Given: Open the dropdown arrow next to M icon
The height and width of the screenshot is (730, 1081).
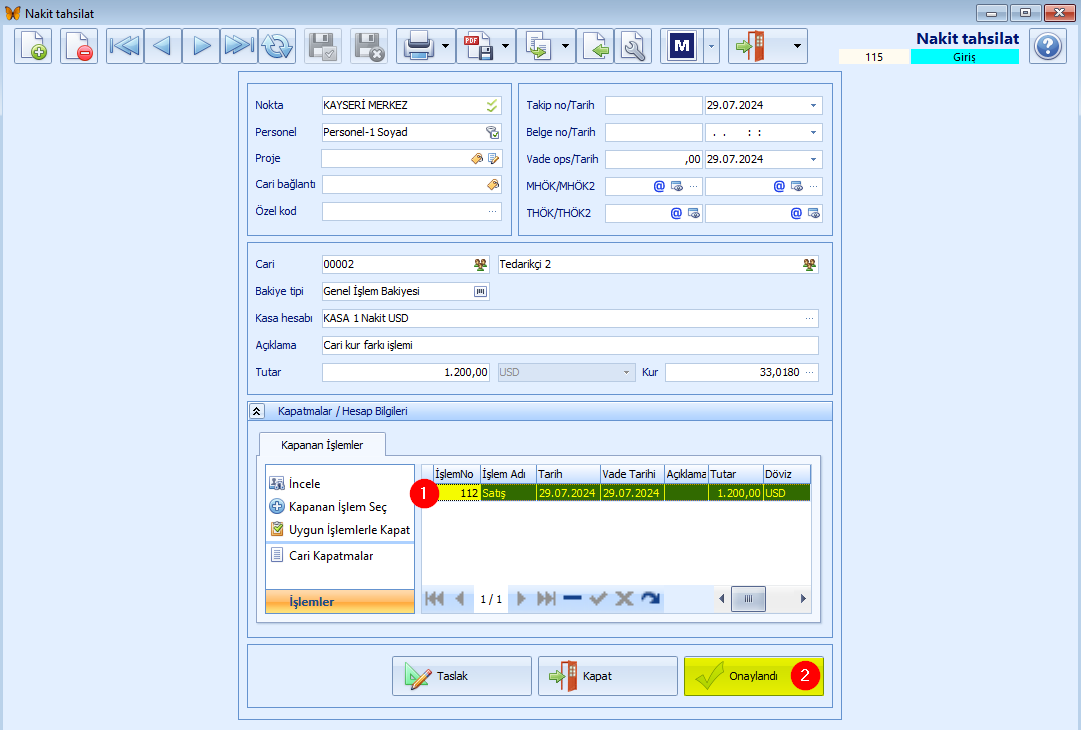Looking at the screenshot, I should (711, 46).
